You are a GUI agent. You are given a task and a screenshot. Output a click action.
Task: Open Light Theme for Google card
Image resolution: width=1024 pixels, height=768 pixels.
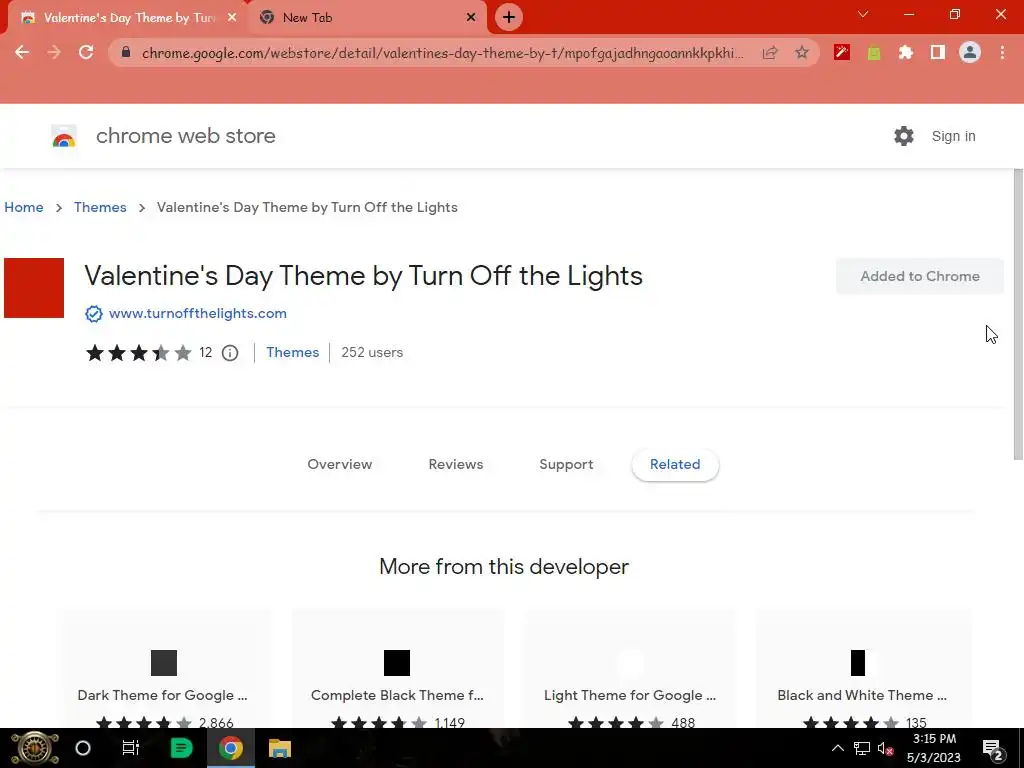point(630,669)
